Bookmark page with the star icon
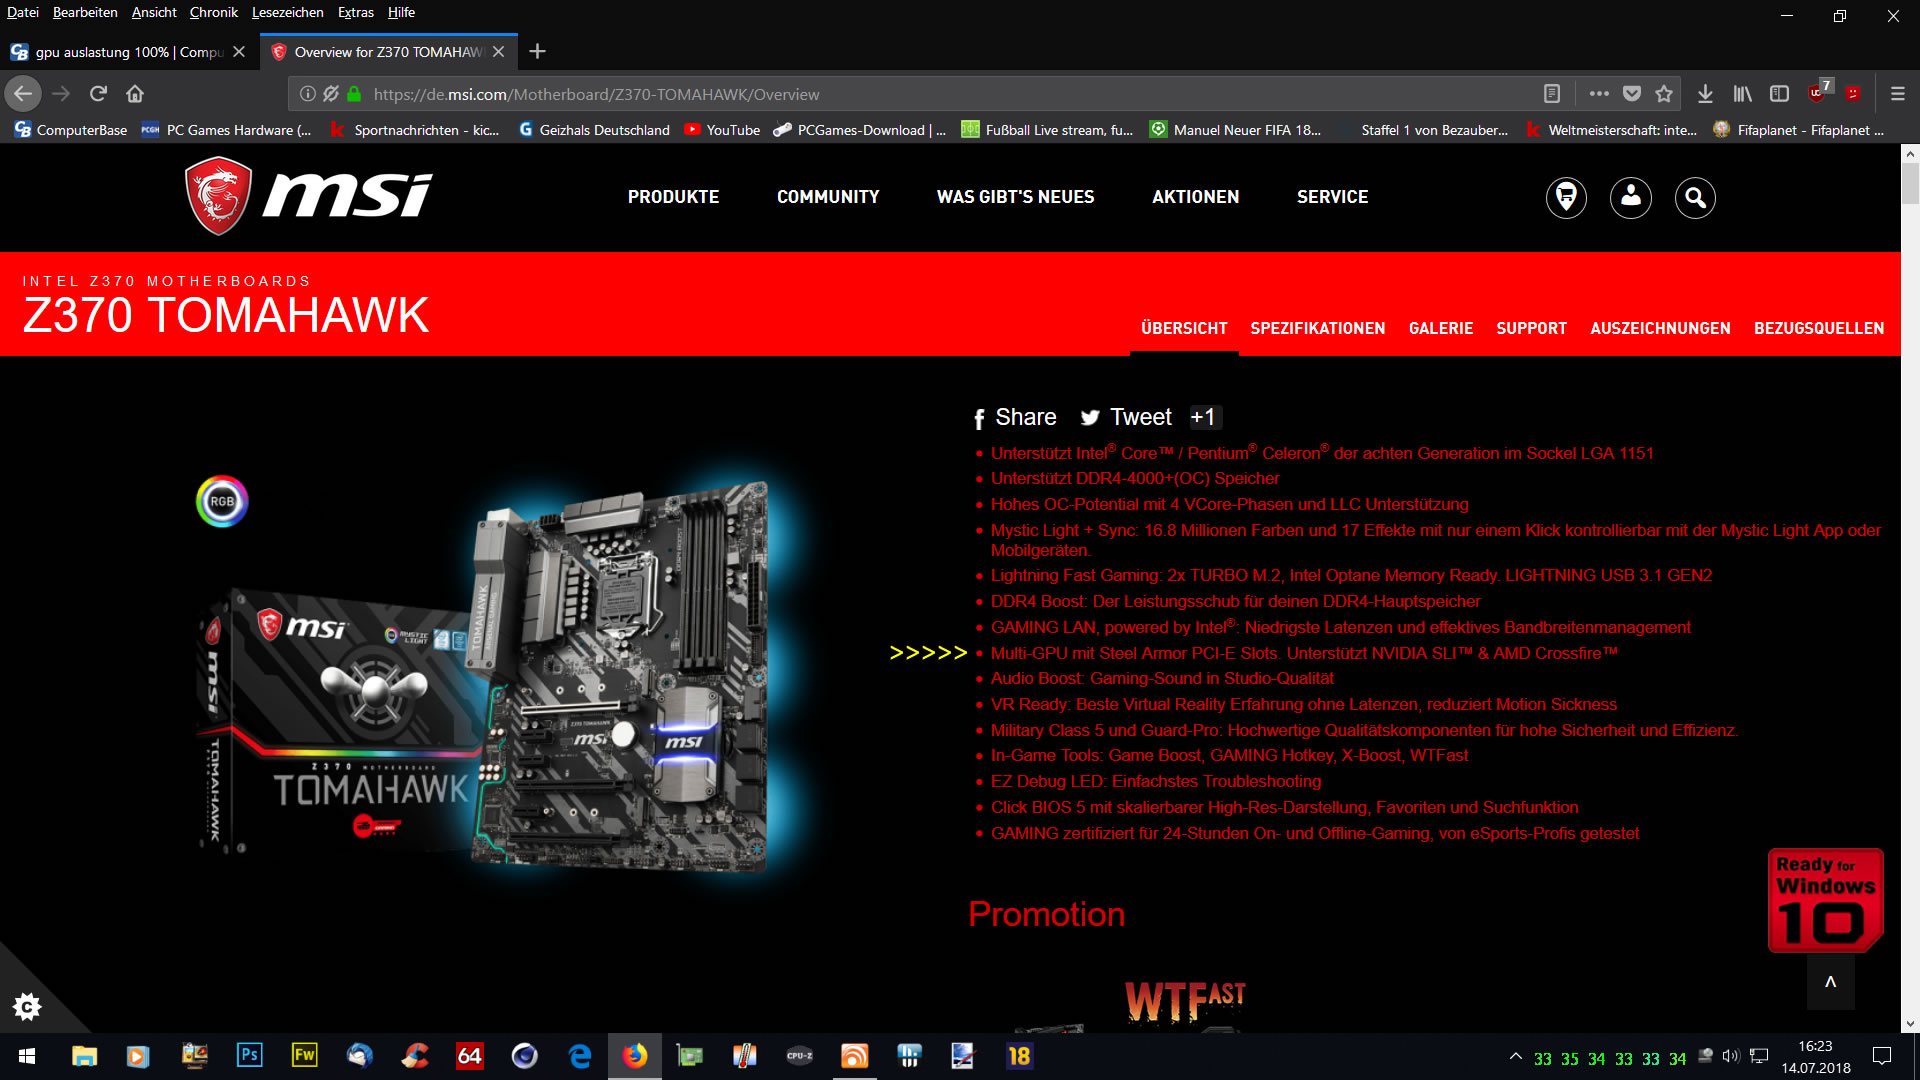 1664,94
